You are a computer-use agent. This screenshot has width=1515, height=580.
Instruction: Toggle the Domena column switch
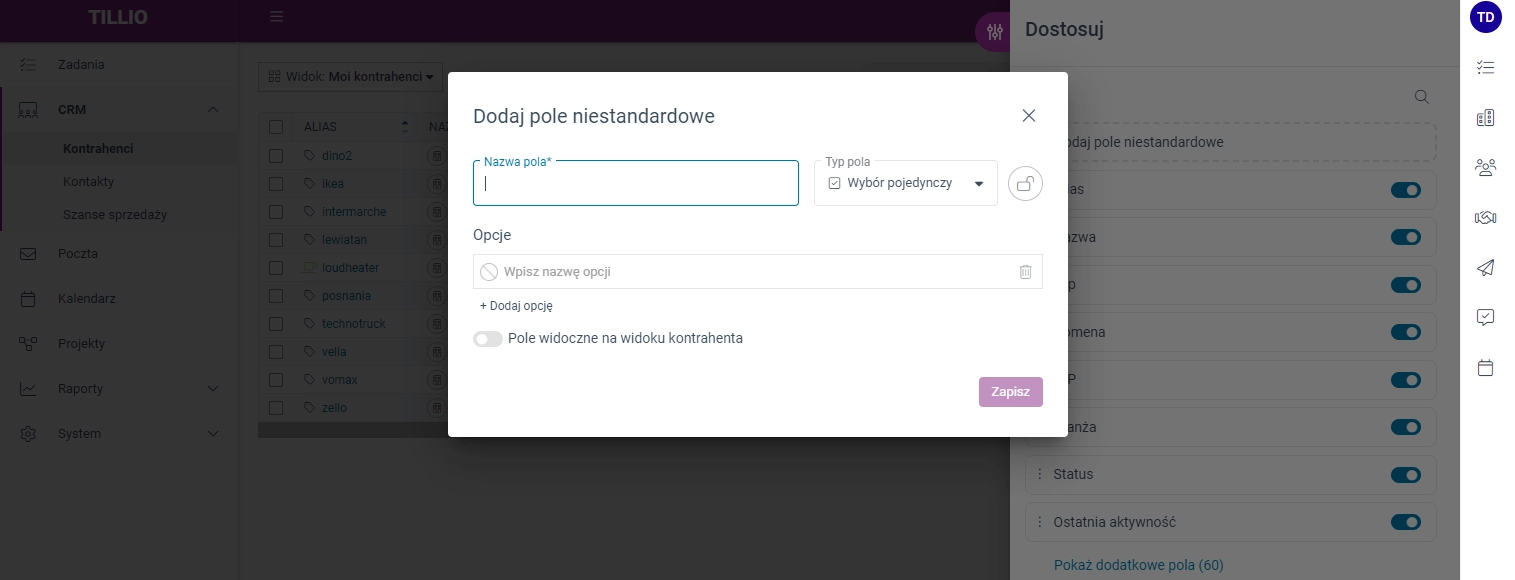click(x=1406, y=332)
